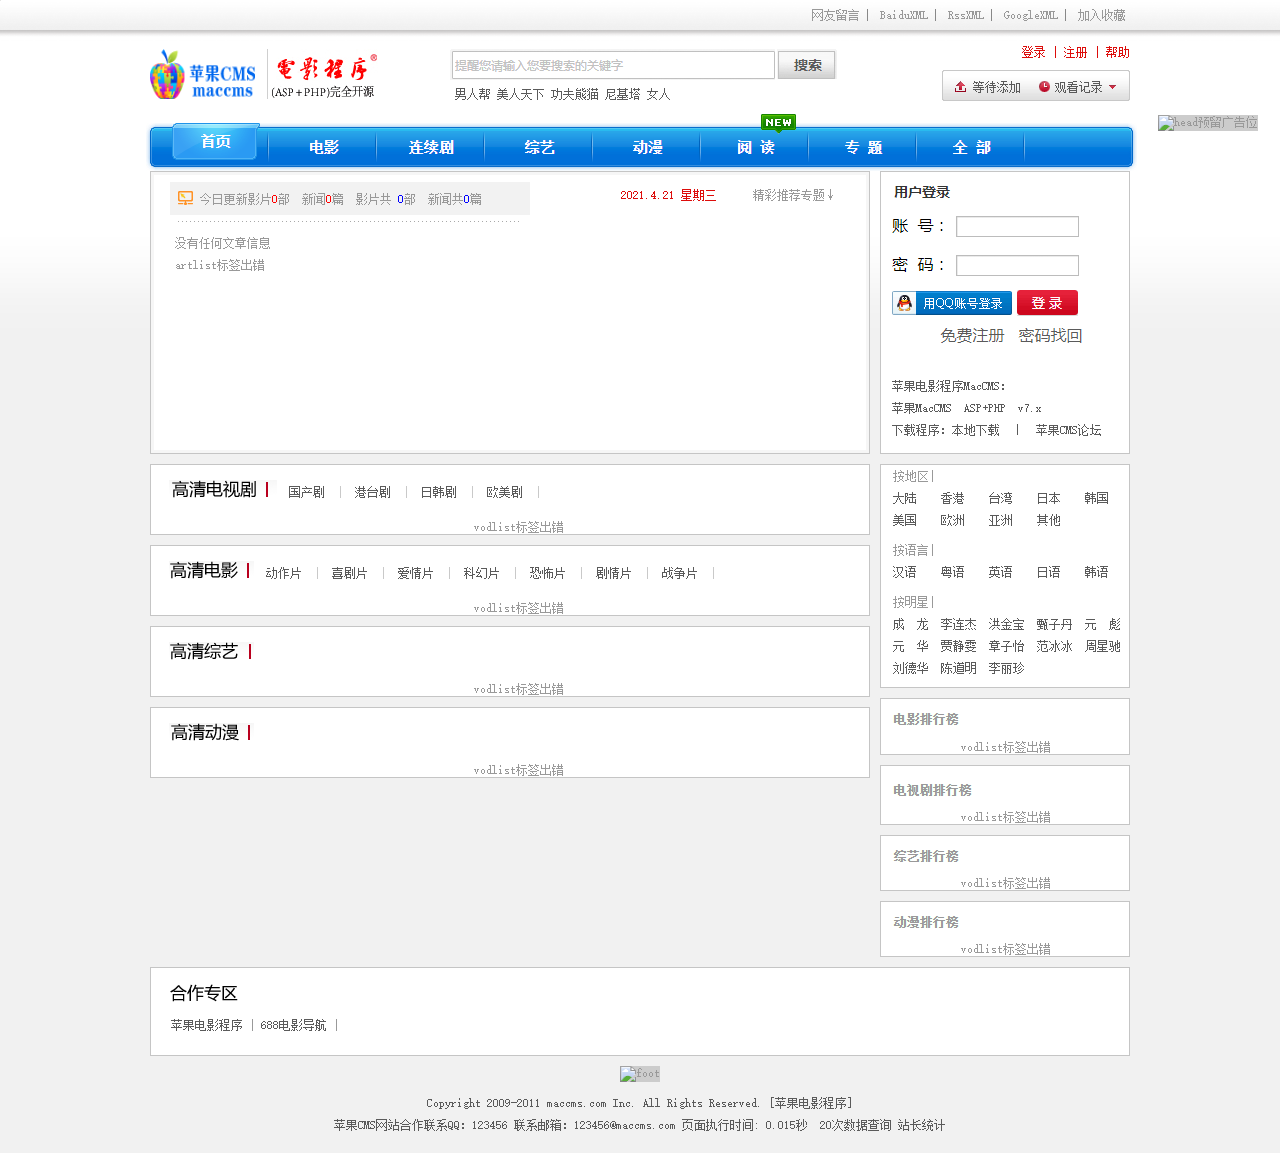
Task: Open the 动漫 nav tab
Action: (x=647, y=147)
